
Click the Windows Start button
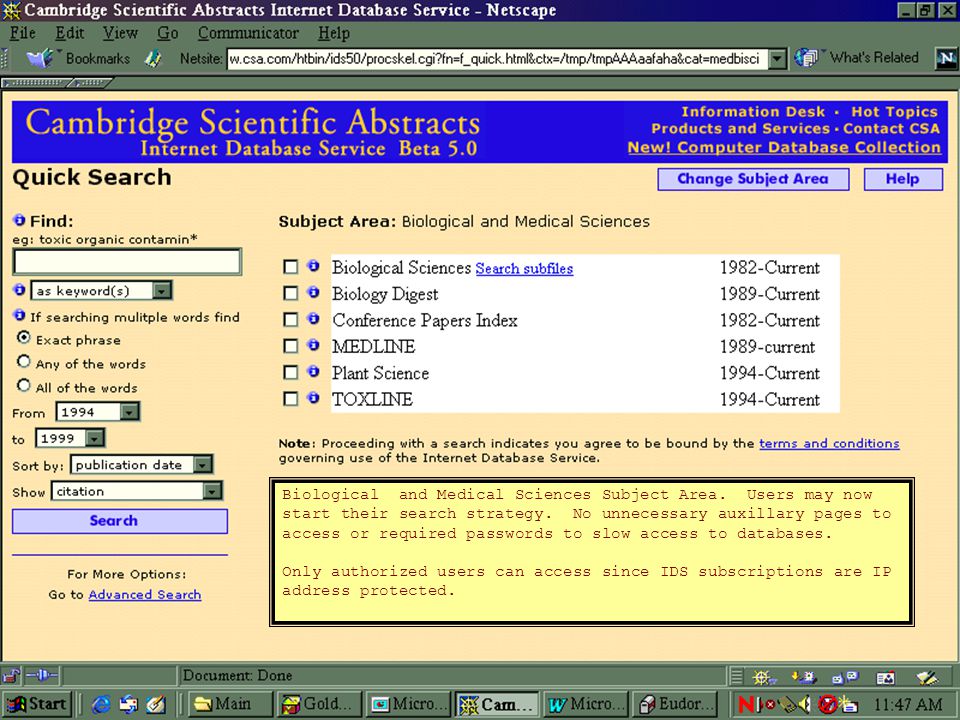pos(37,705)
